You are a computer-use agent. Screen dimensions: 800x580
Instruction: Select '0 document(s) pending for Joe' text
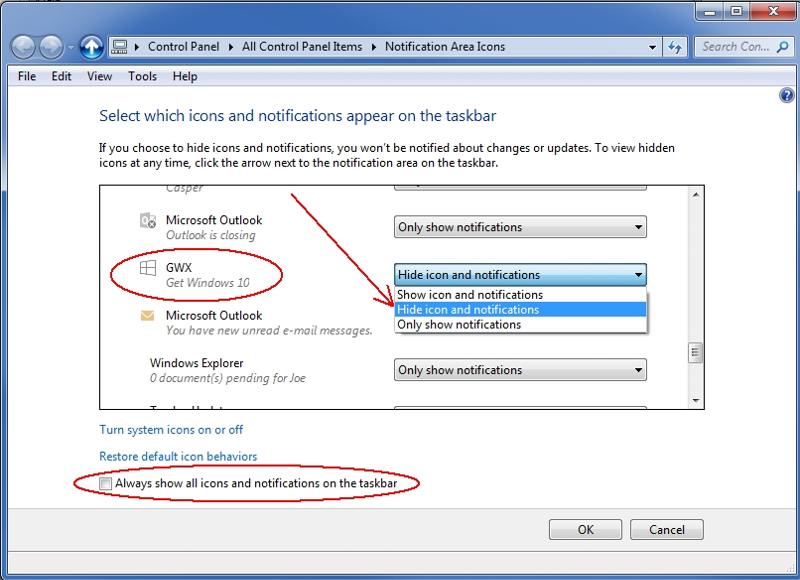tap(228, 378)
